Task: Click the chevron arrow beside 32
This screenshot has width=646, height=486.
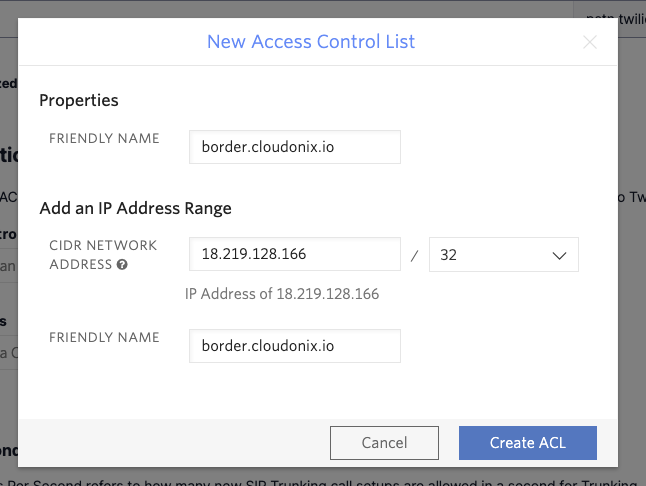Action: pyautogui.click(x=559, y=256)
